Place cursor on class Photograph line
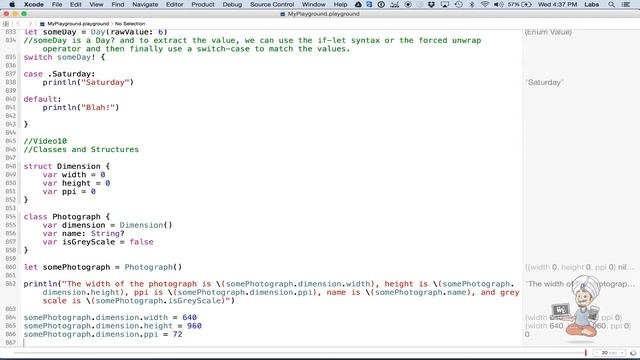This screenshot has height=360, width=640. pos(67,217)
